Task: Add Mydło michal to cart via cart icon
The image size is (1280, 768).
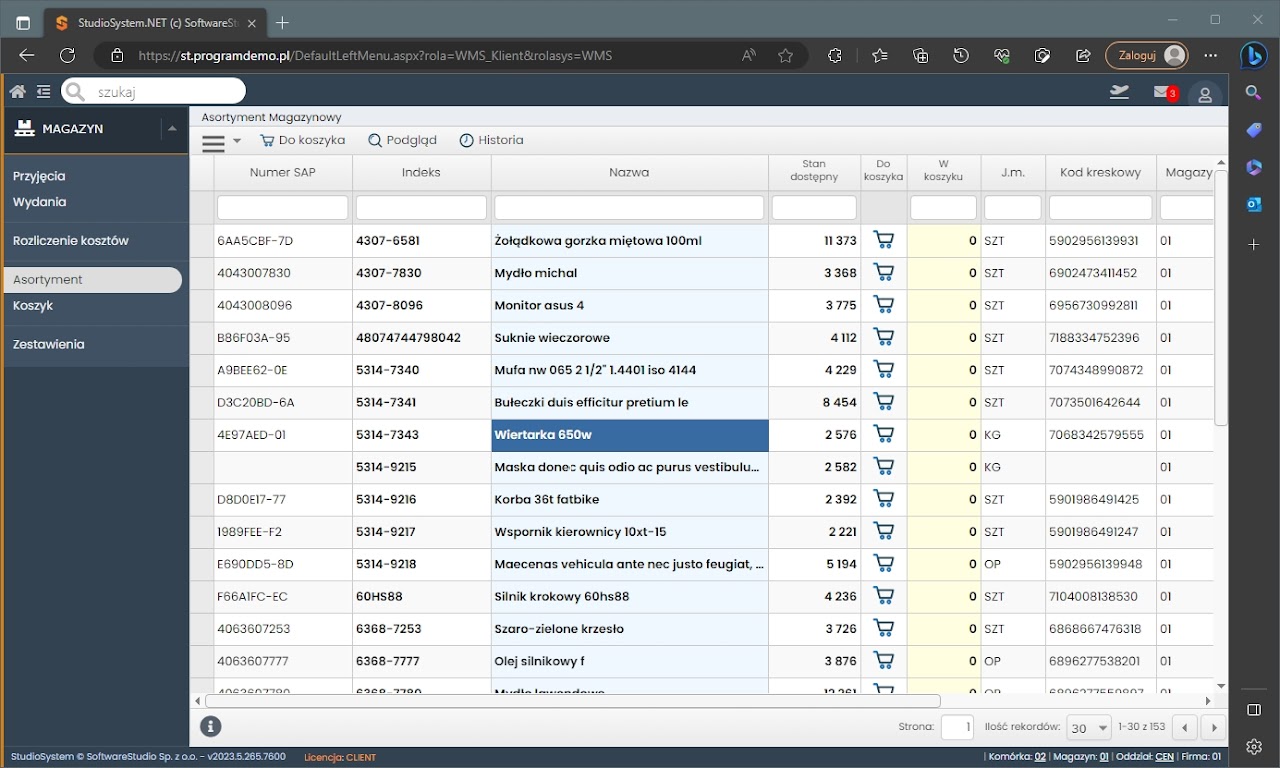Action: point(883,273)
